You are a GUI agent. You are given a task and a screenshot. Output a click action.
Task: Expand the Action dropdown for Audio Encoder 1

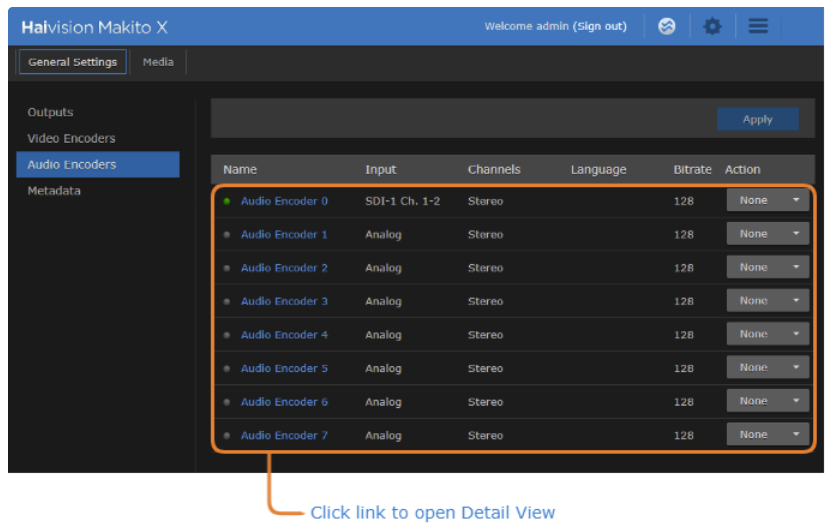[x=768, y=233]
